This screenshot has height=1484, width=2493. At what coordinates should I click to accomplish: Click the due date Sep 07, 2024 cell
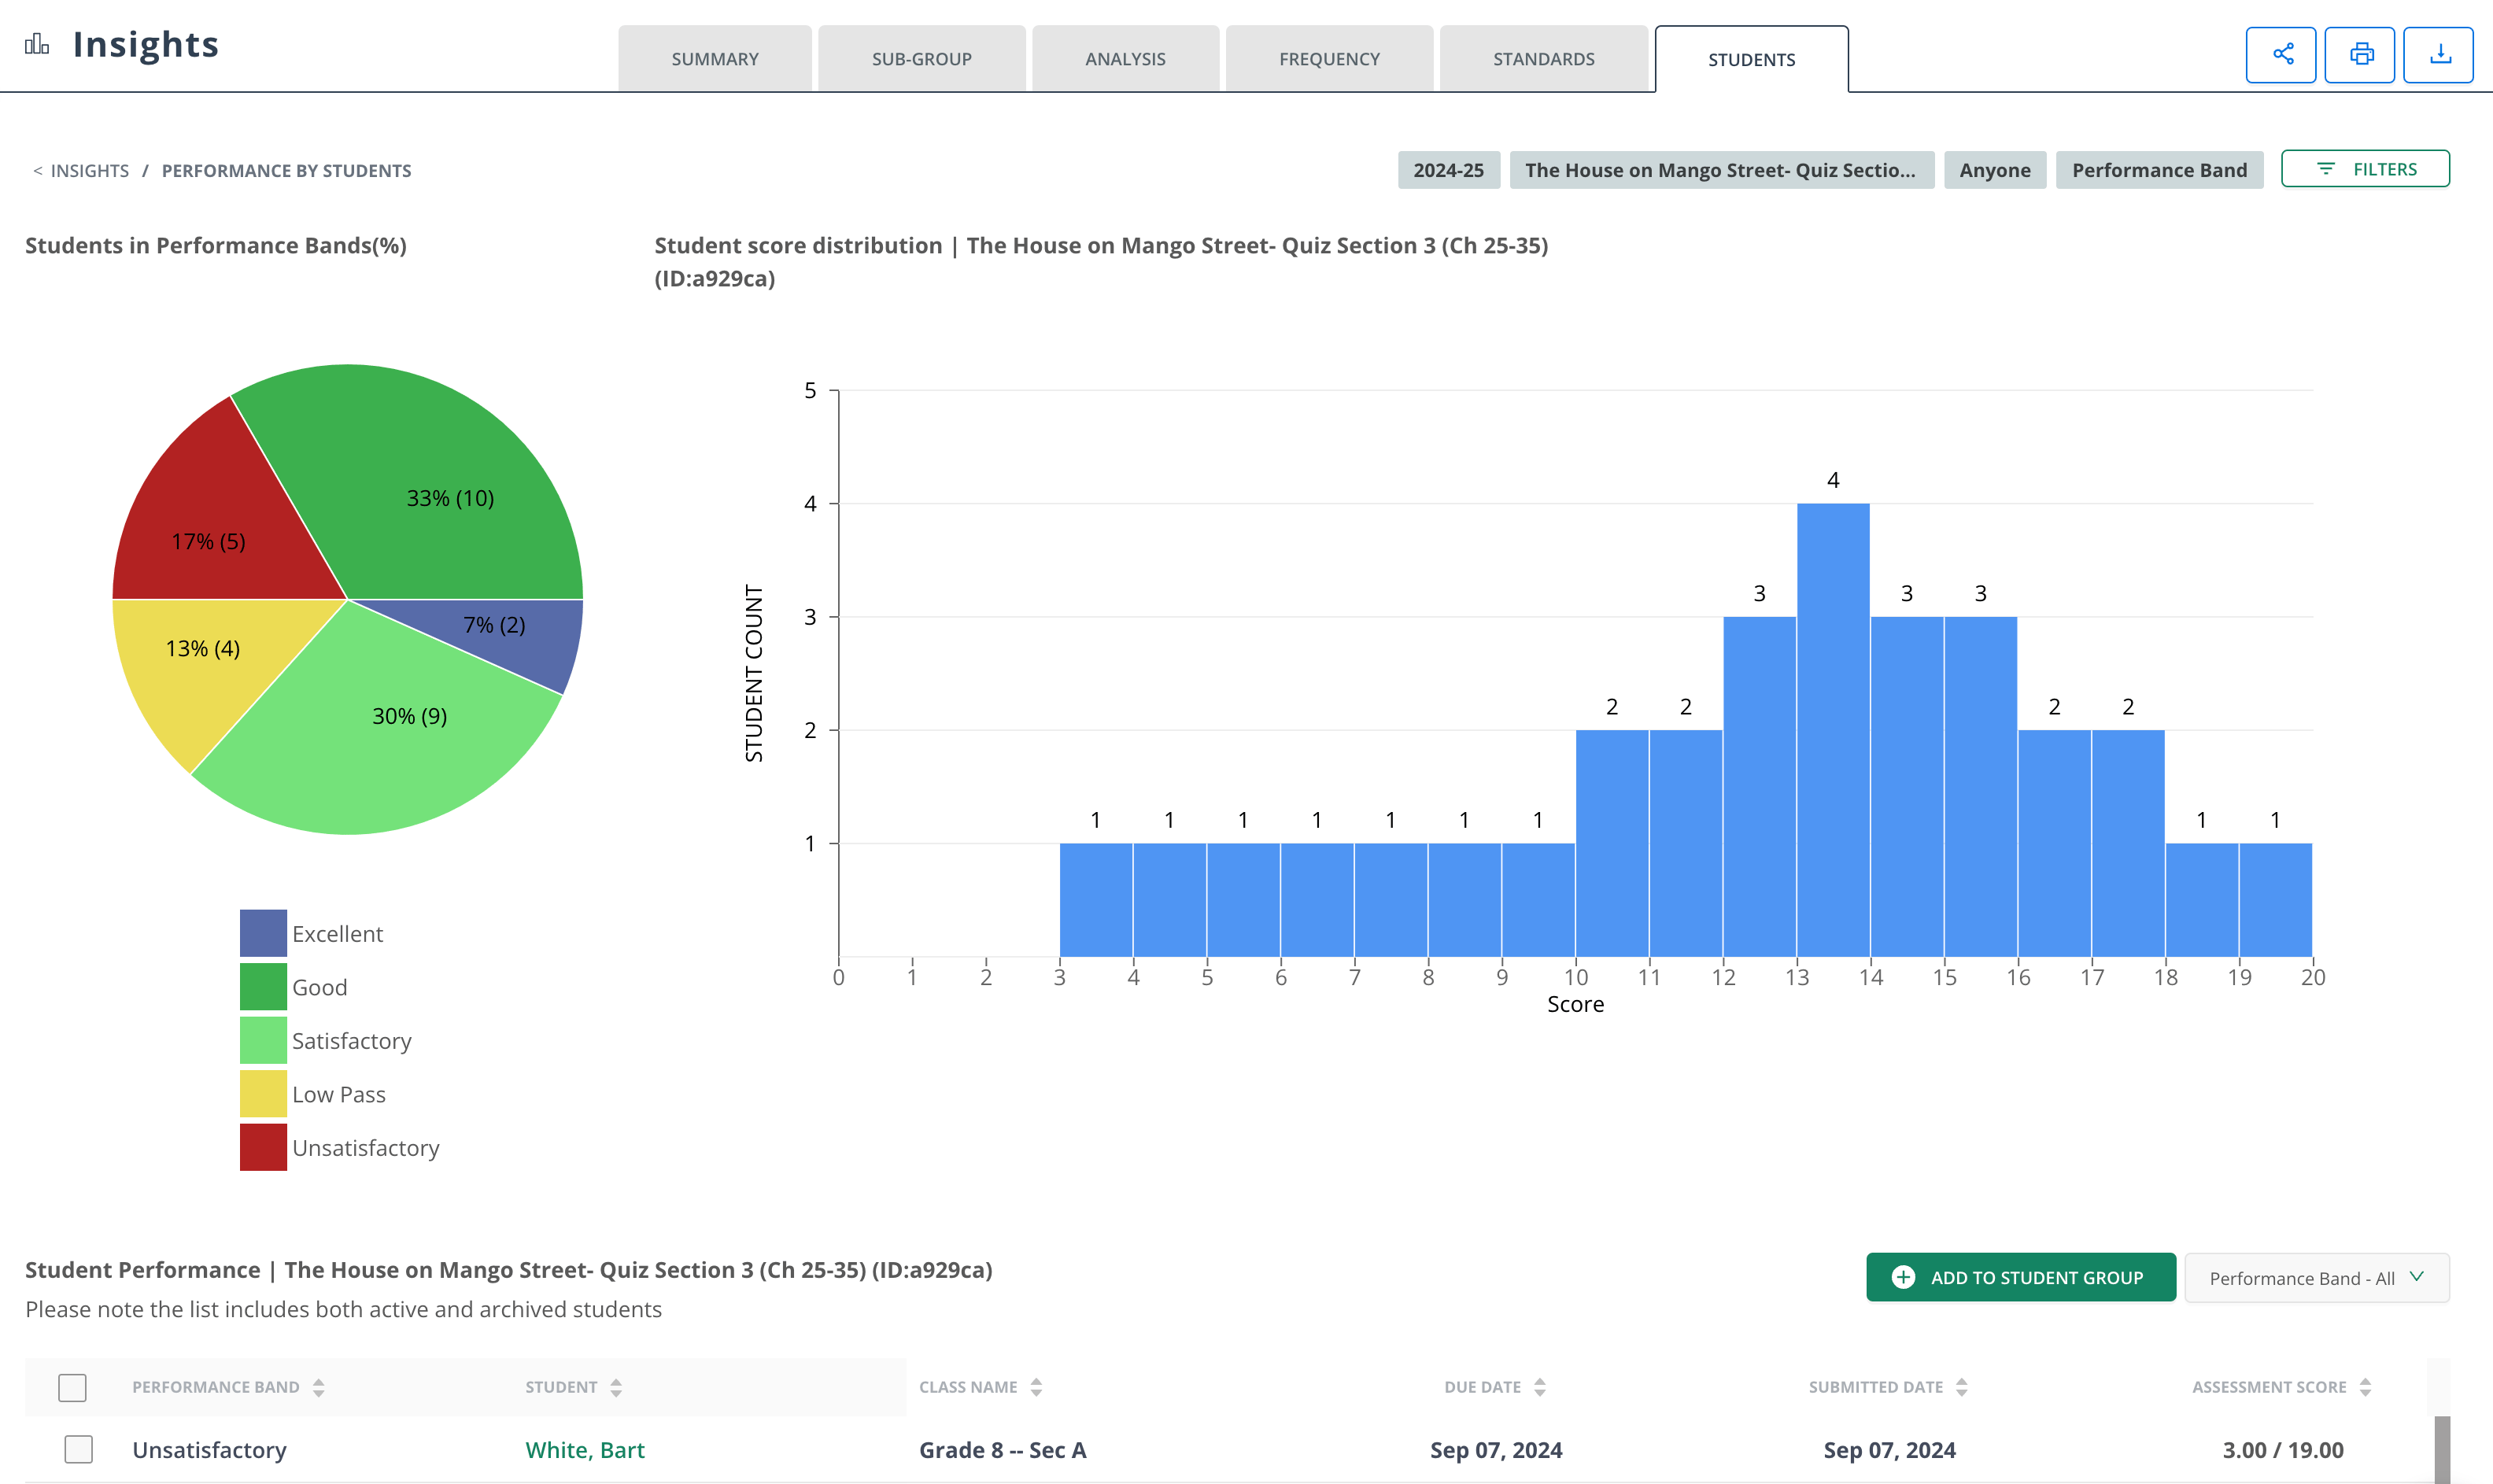[1496, 1450]
